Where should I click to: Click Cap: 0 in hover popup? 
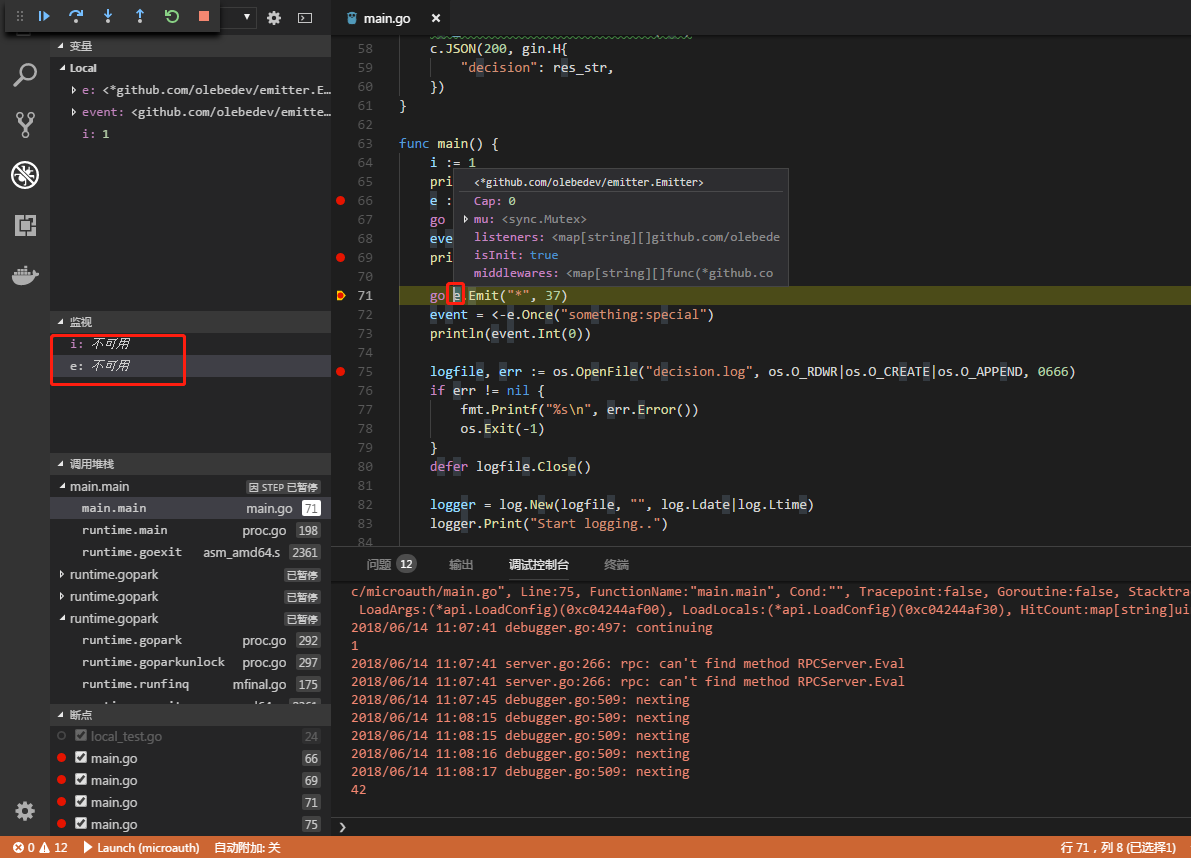pyautogui.click(x=494, y=201)
